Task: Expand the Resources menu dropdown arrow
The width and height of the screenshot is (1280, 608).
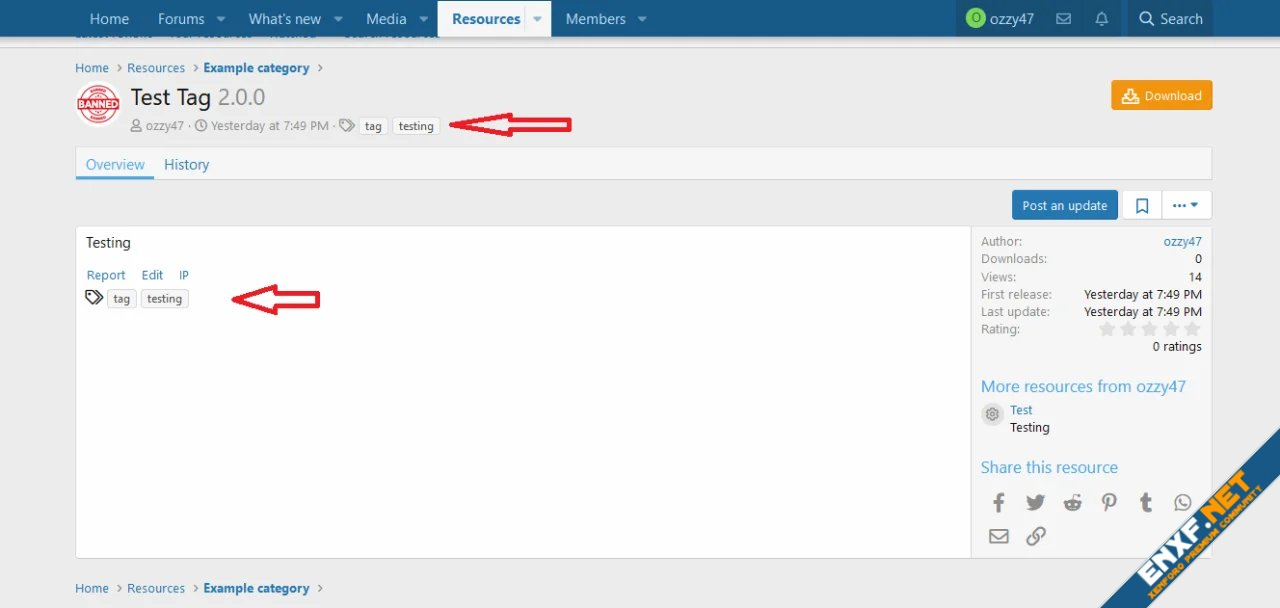Action: (537, 19)
